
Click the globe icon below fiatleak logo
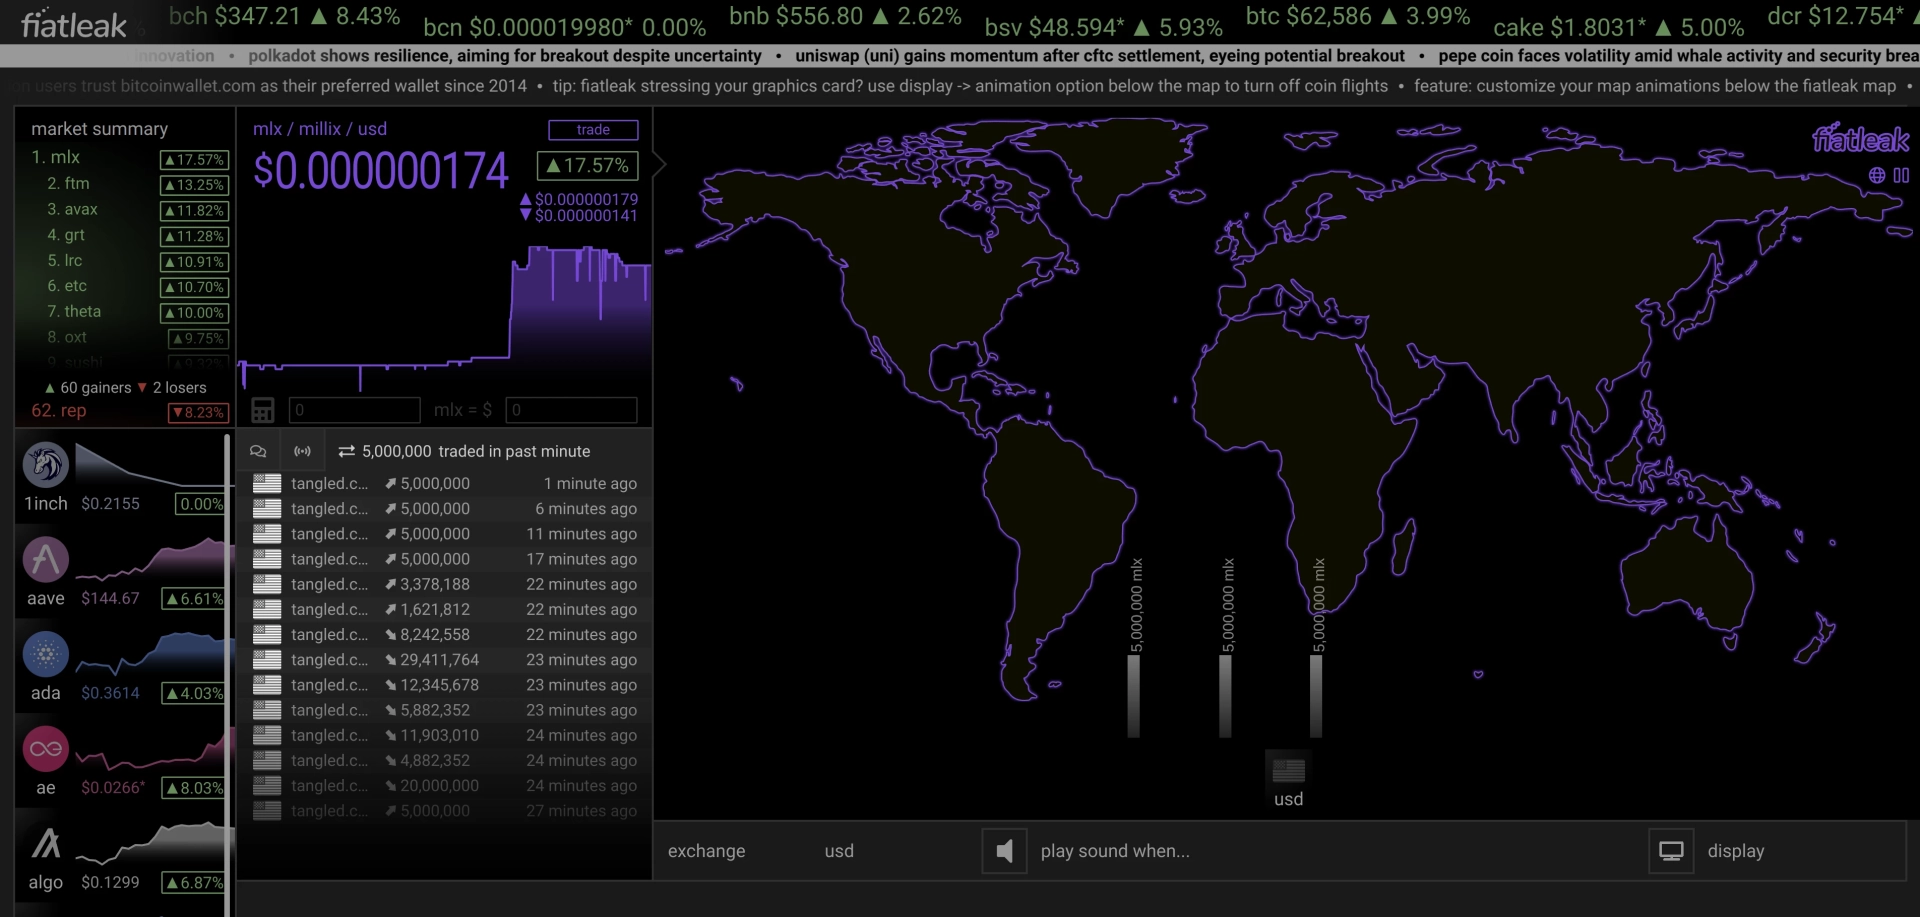click(1877, 175)
